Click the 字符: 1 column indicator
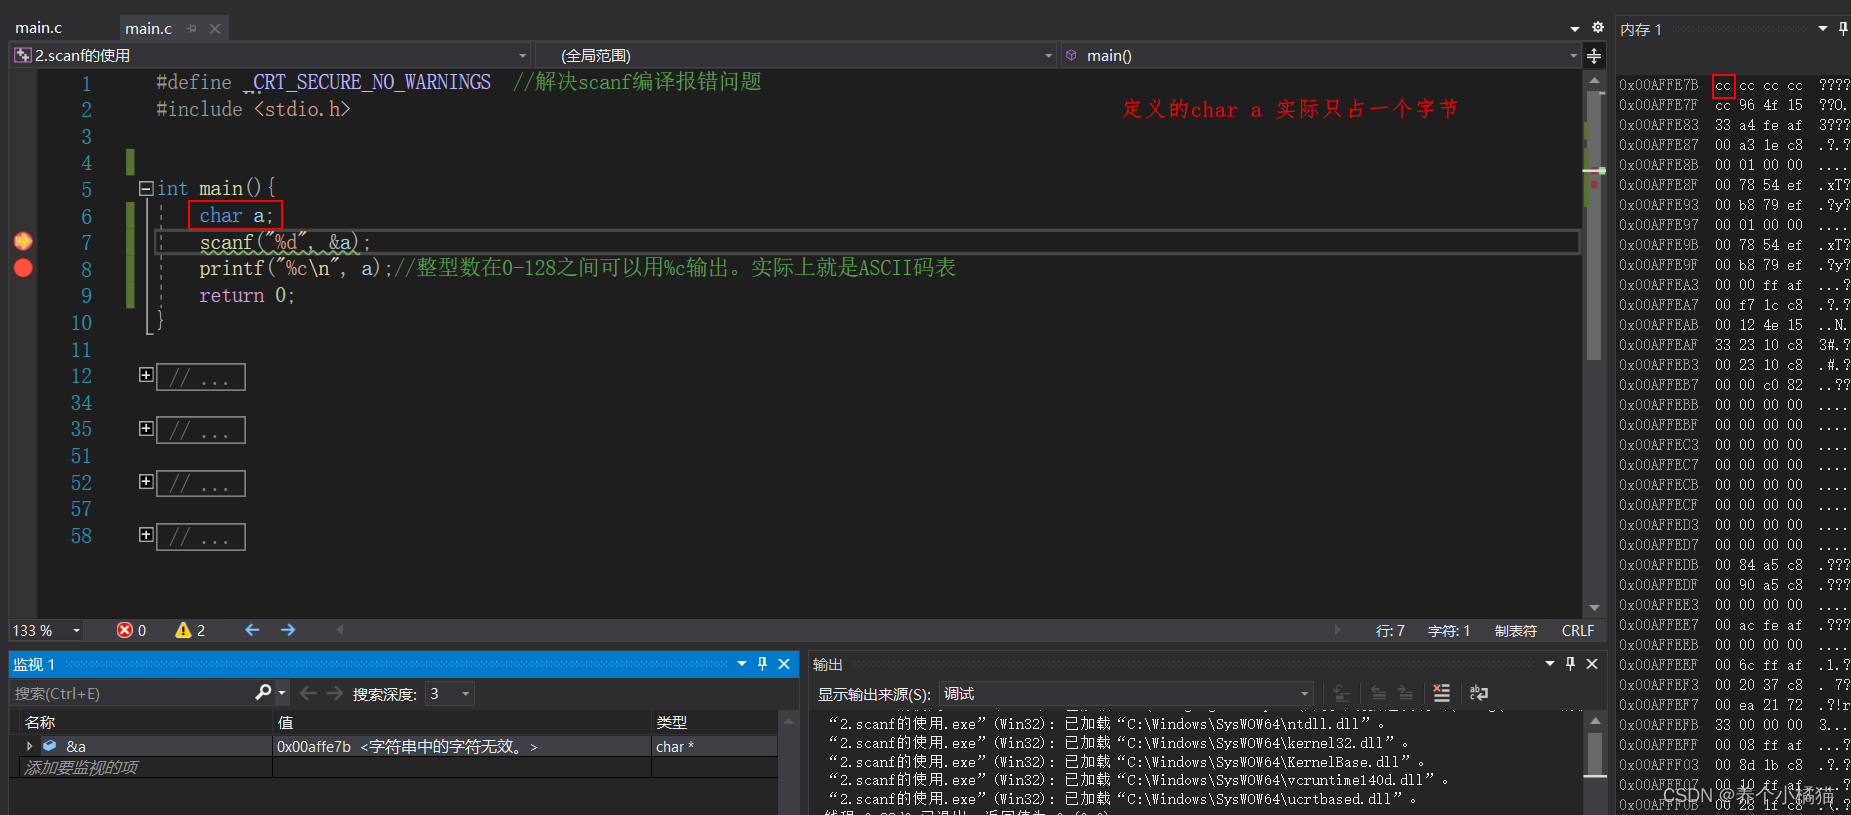The width and height of the screenshot is (1851, 815). click(1449, 631)
